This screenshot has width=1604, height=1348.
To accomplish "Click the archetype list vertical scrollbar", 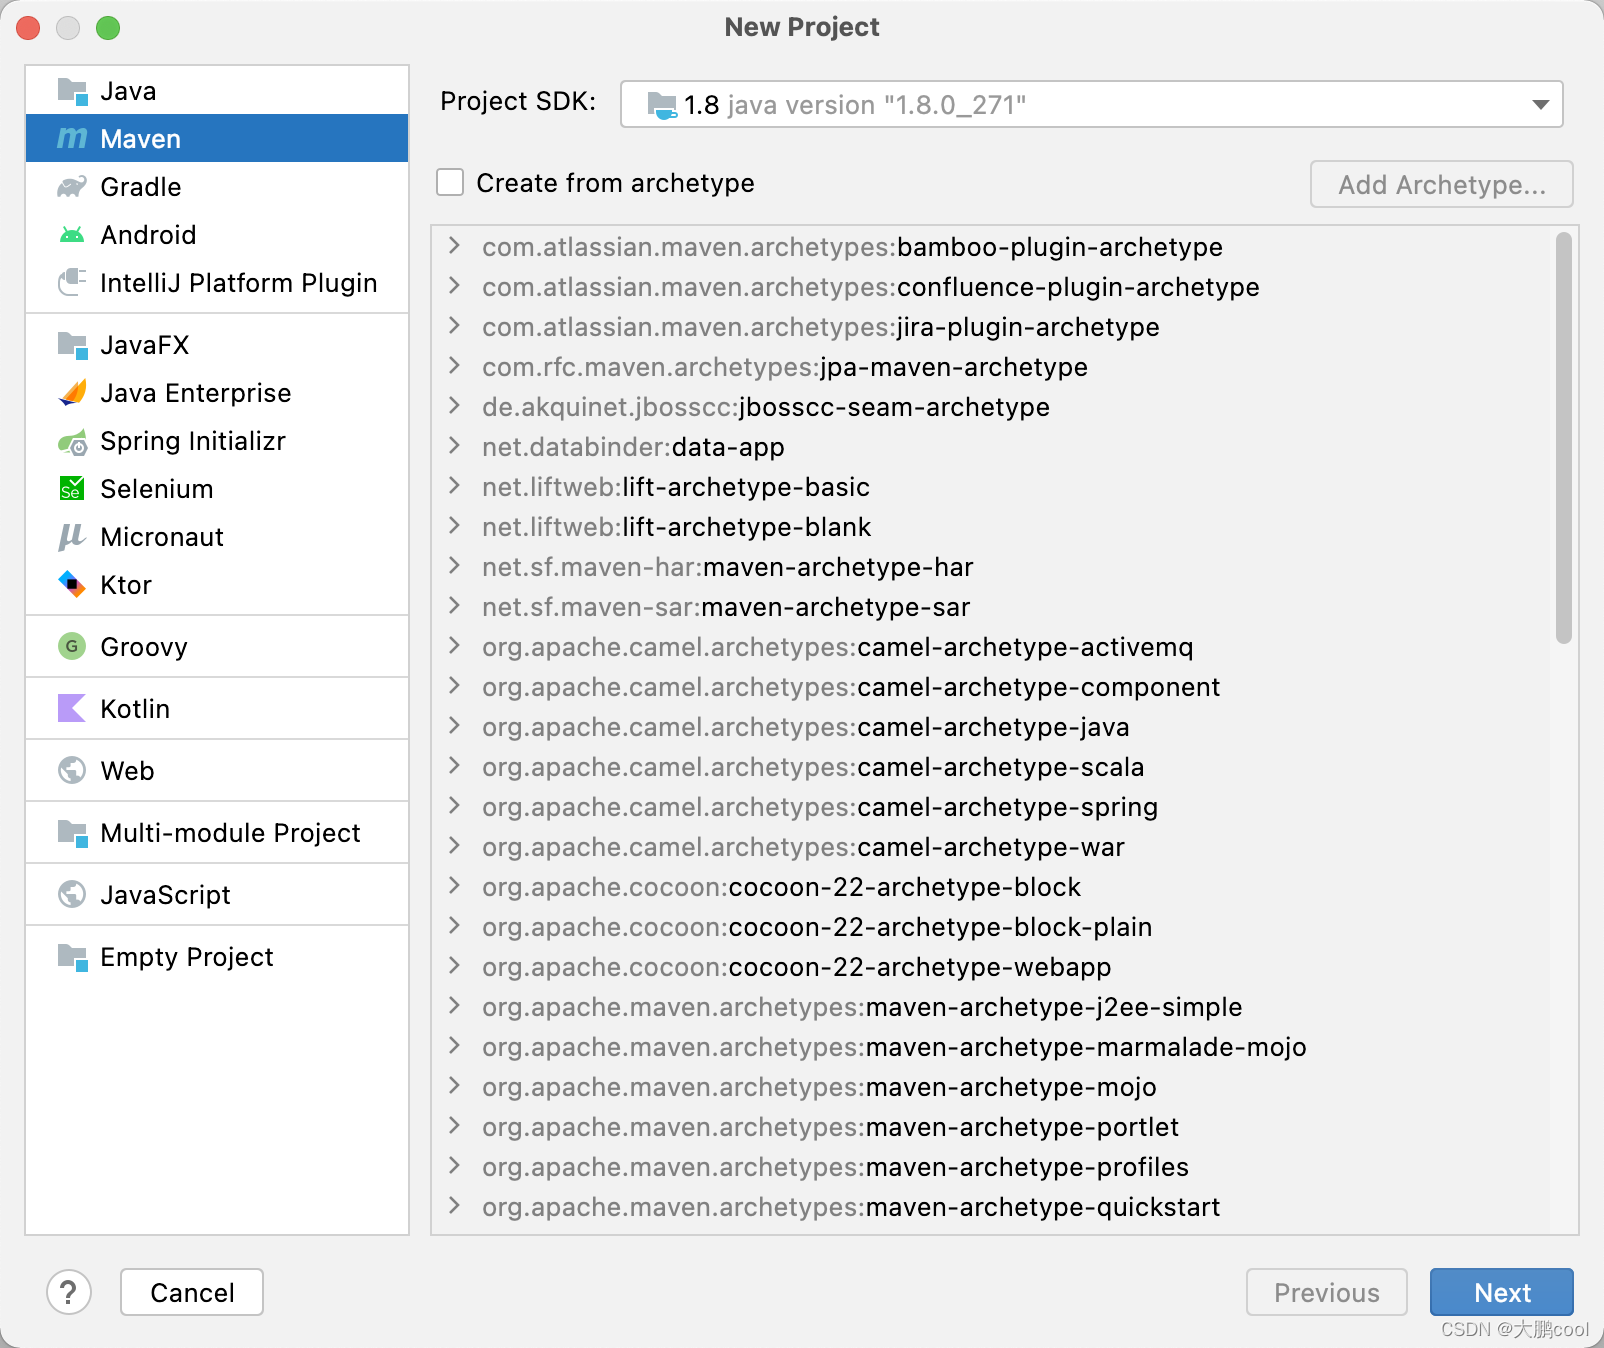I will point(1564,438).
